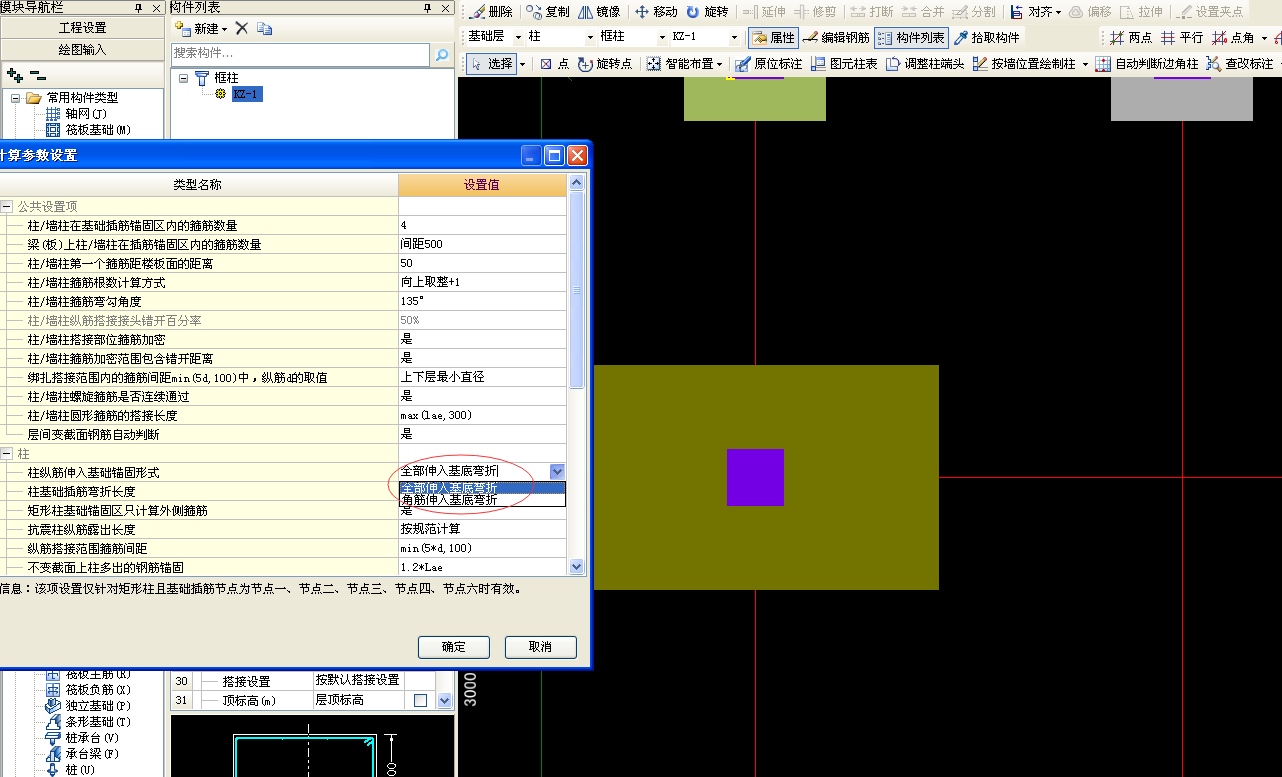Click the expand-all plus icon in navigation bar
Screen dimensions: 1282x777
(14, 75)
